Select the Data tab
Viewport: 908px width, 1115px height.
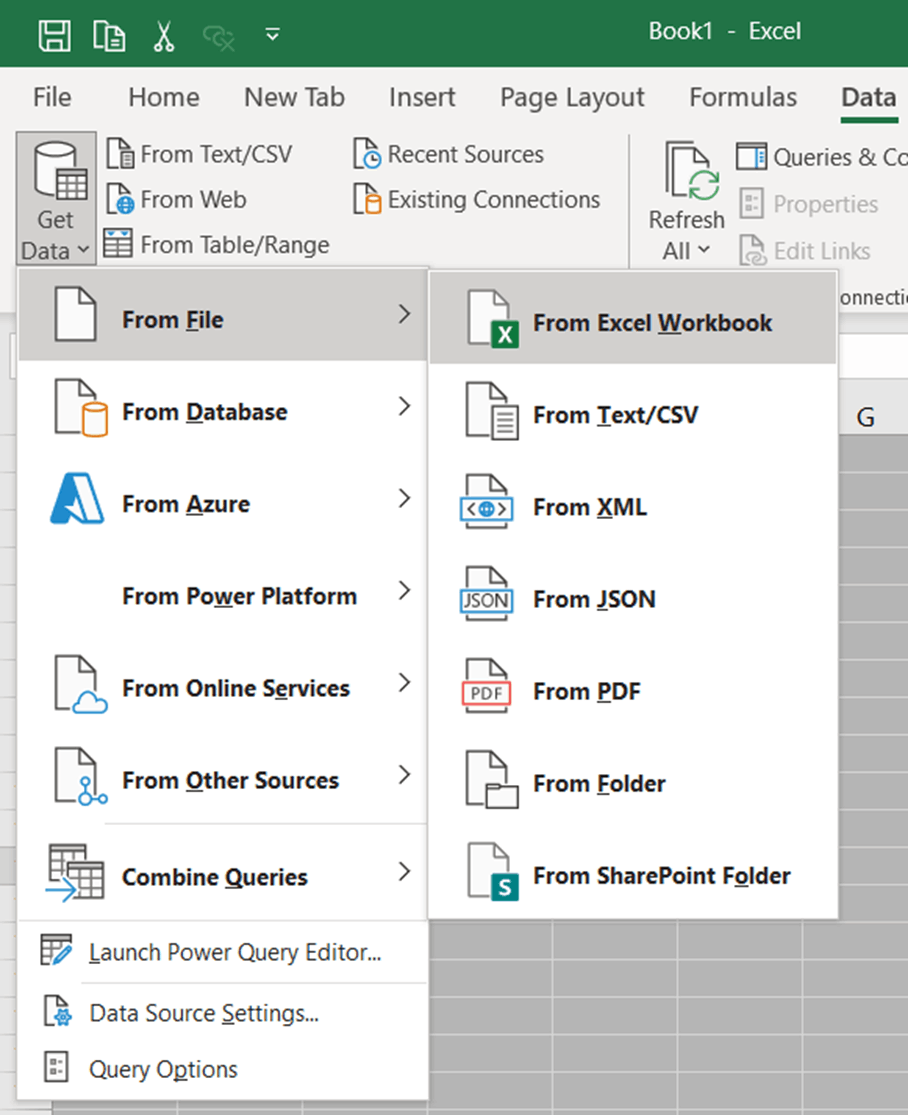(x=868, y=97)
